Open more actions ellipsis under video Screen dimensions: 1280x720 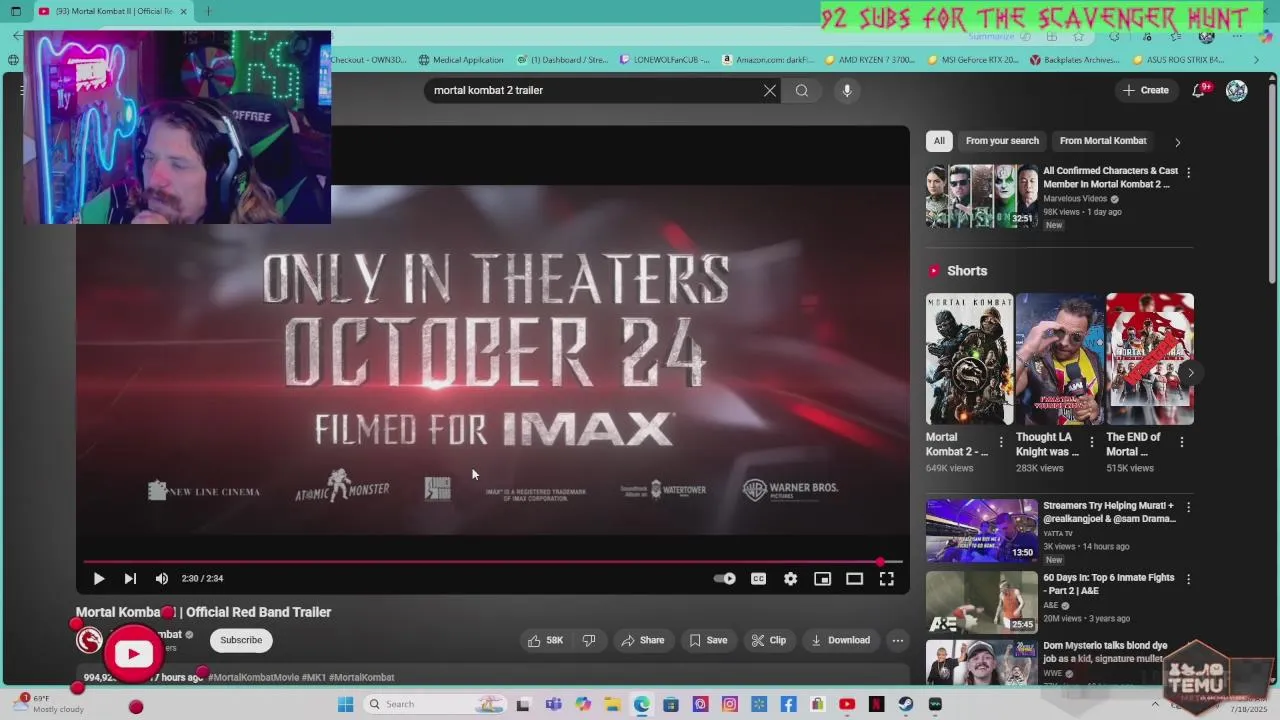[x=898, y=640]
